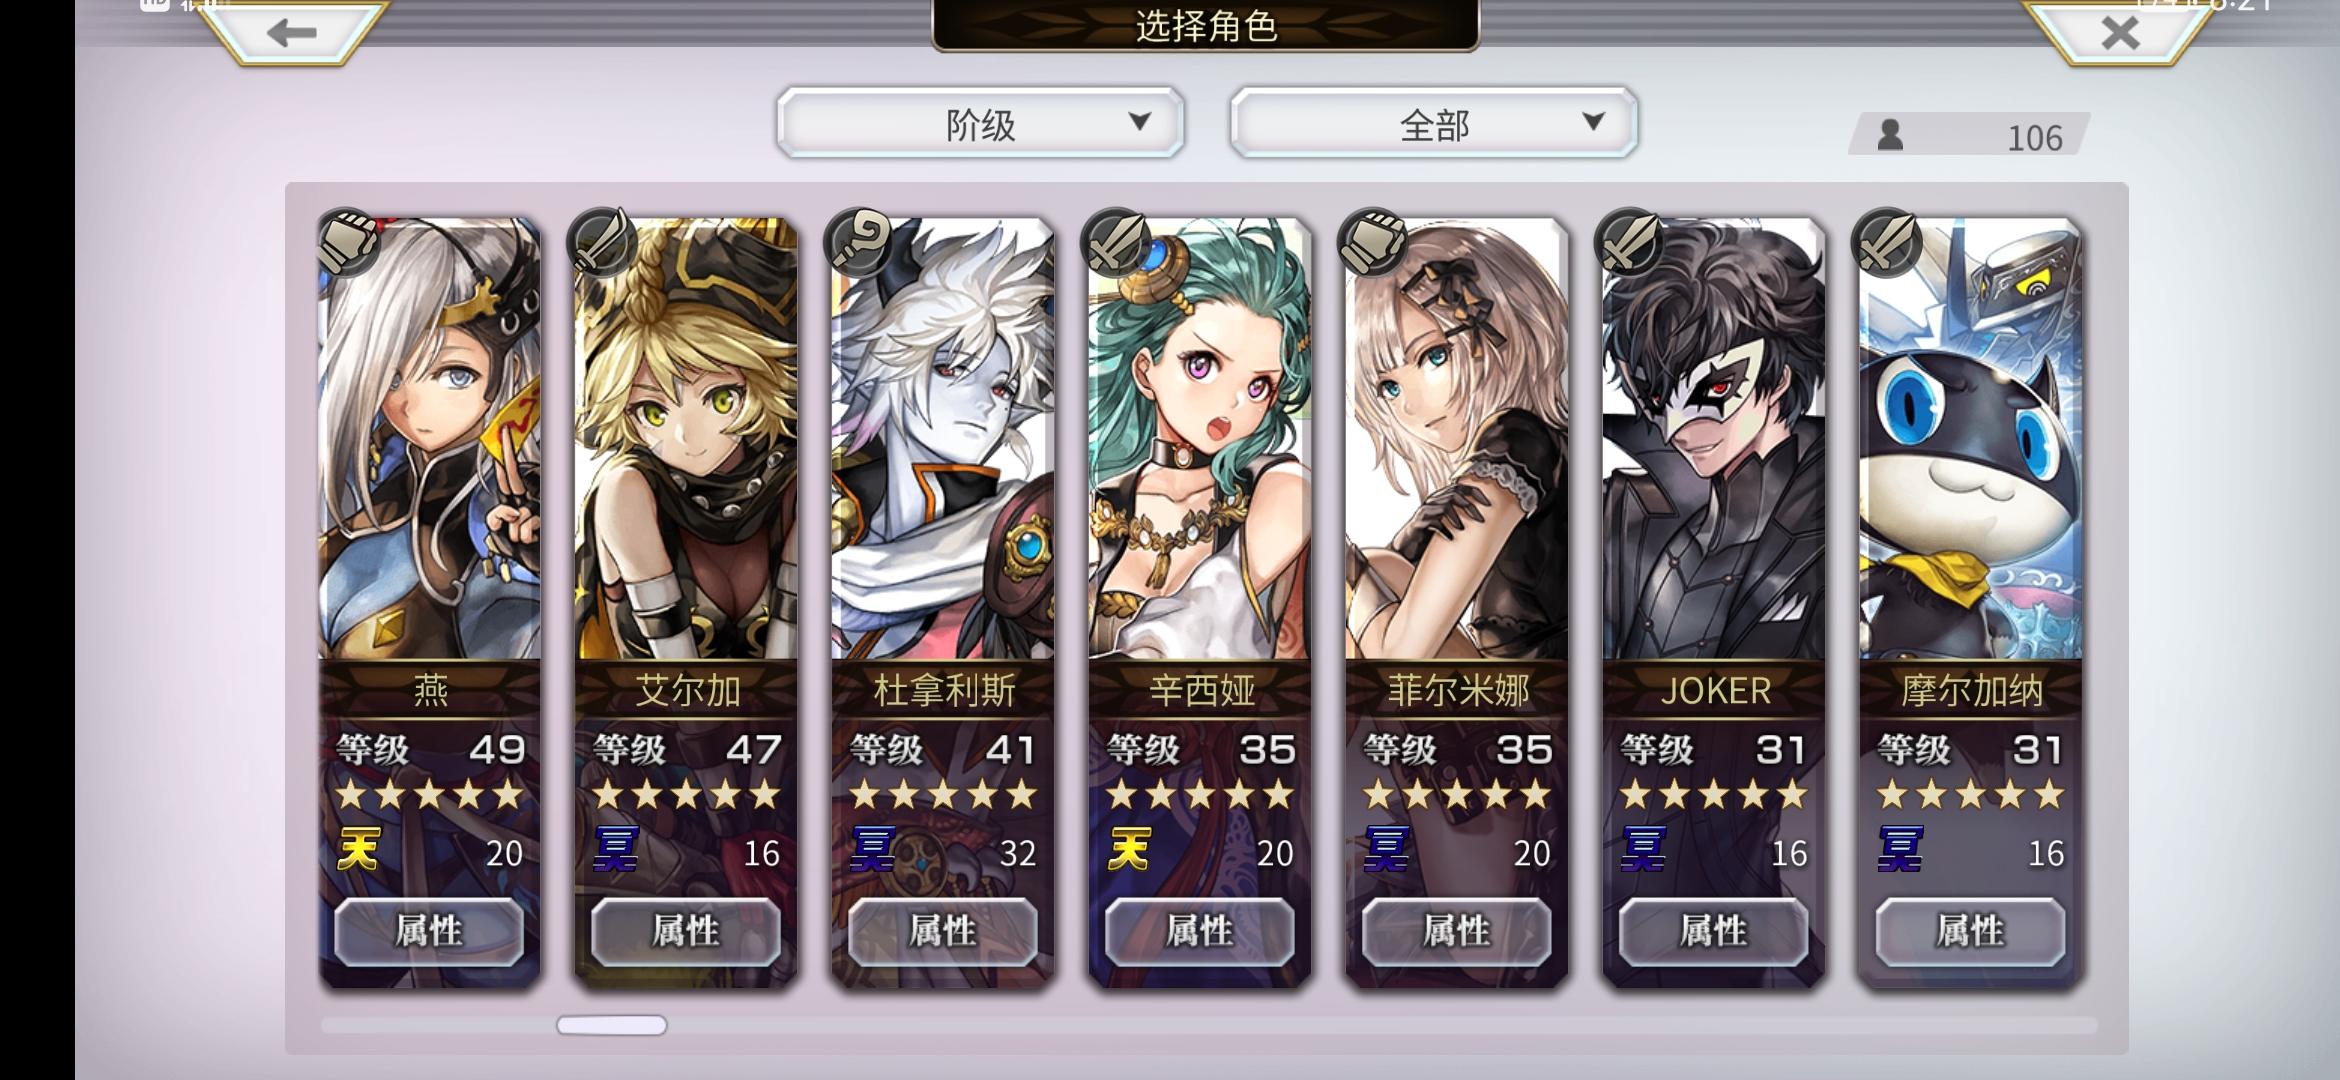View 属性 of 摩尔加纳

coord(1970,931)
